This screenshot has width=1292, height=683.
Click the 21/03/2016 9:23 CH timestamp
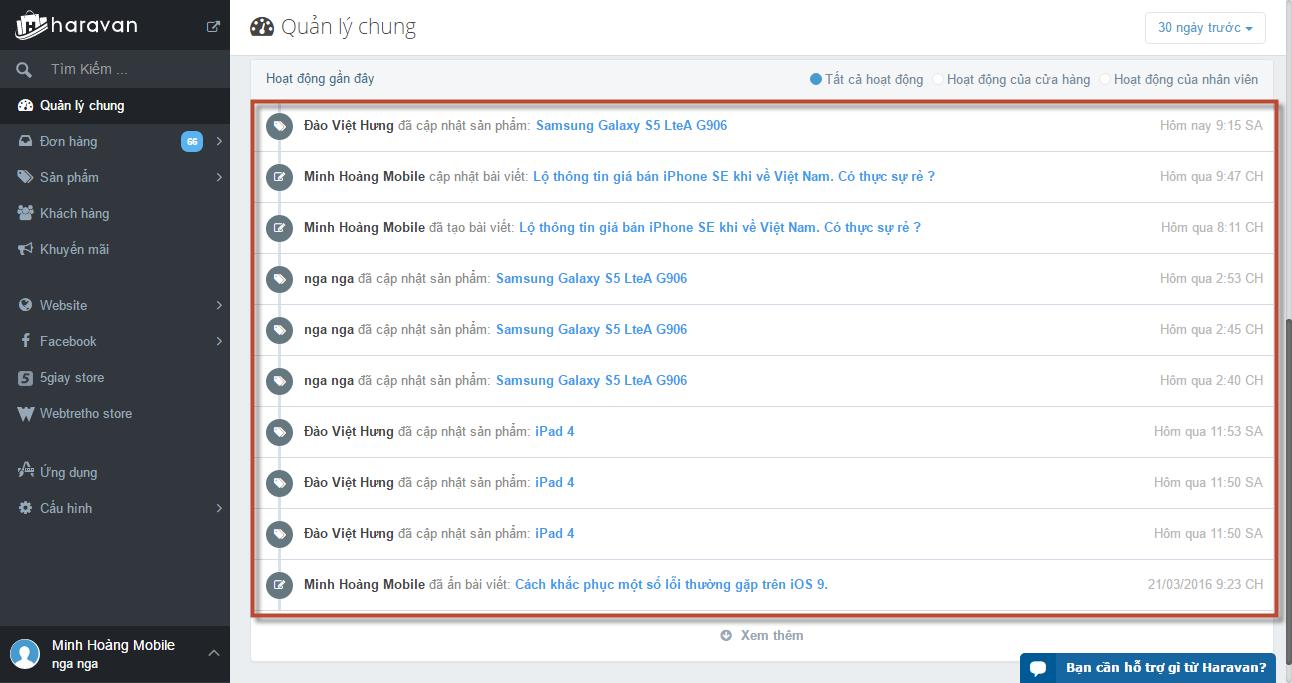(x=1205, y=585)
